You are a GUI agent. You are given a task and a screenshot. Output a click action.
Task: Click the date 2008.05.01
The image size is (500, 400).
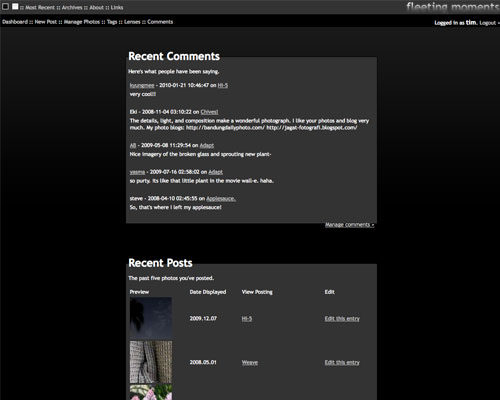pos(203,362)
